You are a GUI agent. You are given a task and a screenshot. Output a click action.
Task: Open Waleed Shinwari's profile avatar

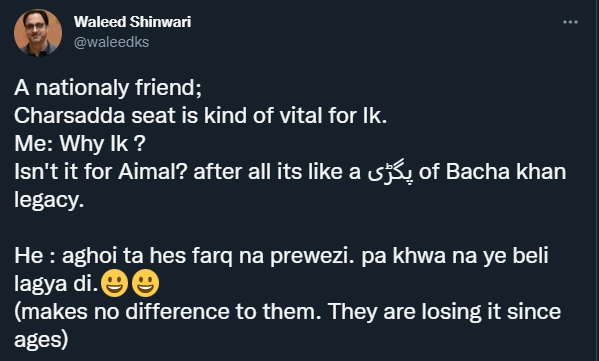pyautogui.click(x=38, y=32)
